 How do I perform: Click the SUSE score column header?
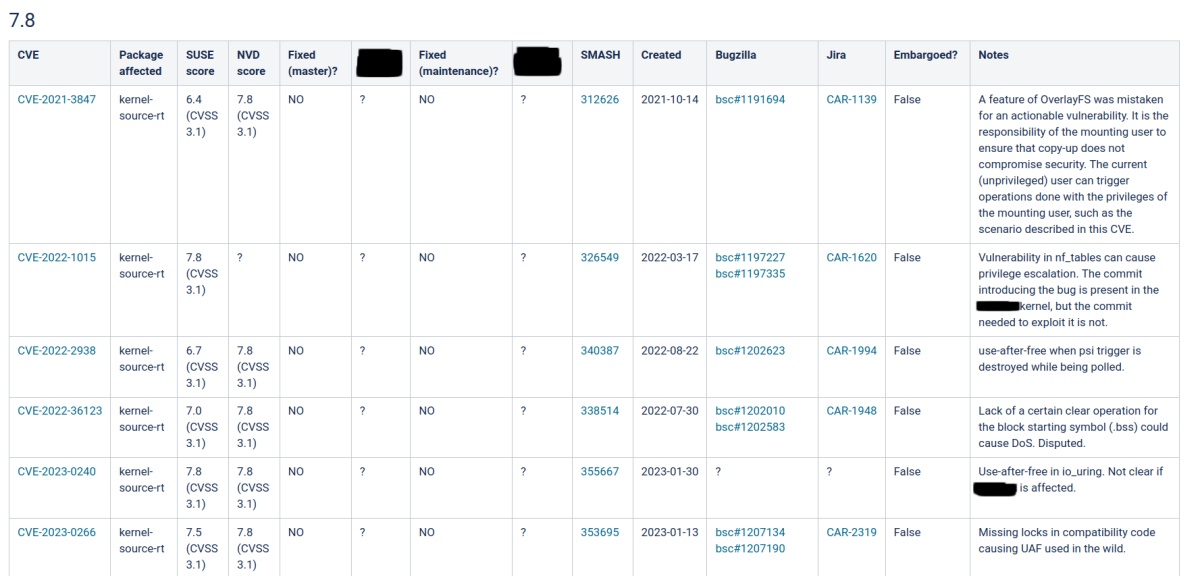[x=200, y=63]
